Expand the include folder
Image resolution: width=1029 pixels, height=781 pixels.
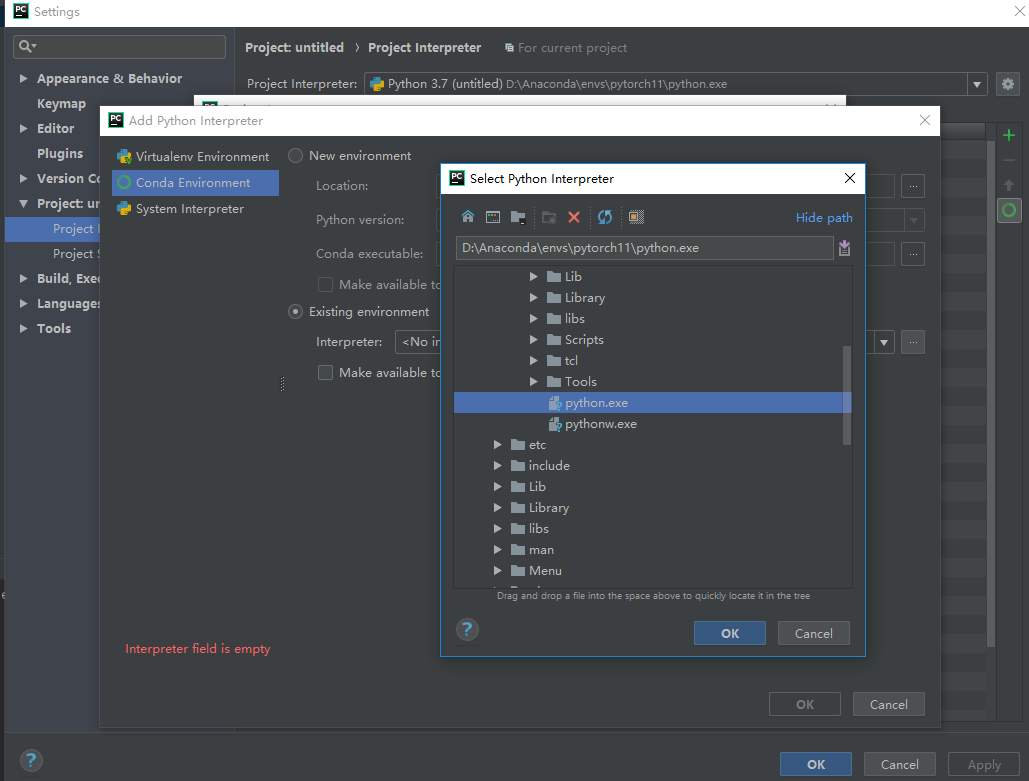pos(497,466)
